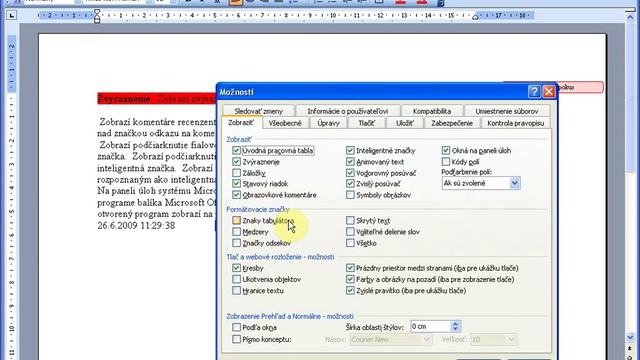This screenshot has width=640, height=360.
Task: Switch to the Sledovať zmeny tab
Action: pyautogui.click(x=259, y=111)
